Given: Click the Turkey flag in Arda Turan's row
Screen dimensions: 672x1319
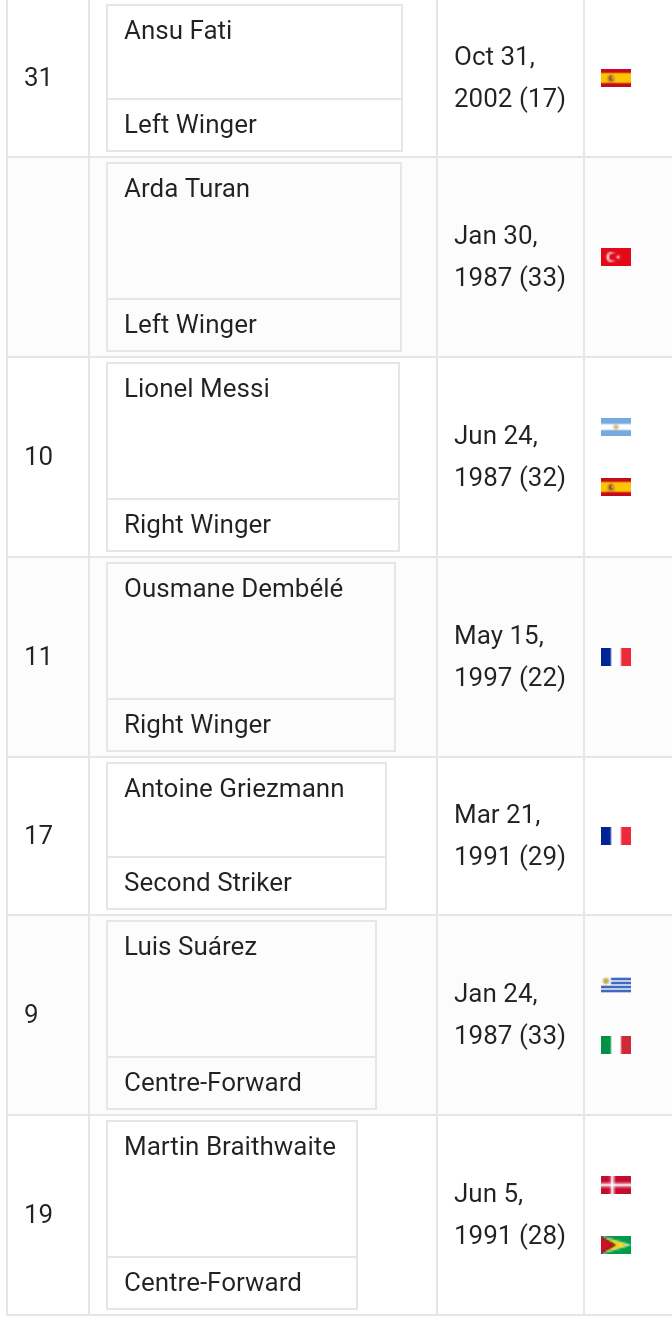Looking at the screenshot, I should click(x=615, y=257).
